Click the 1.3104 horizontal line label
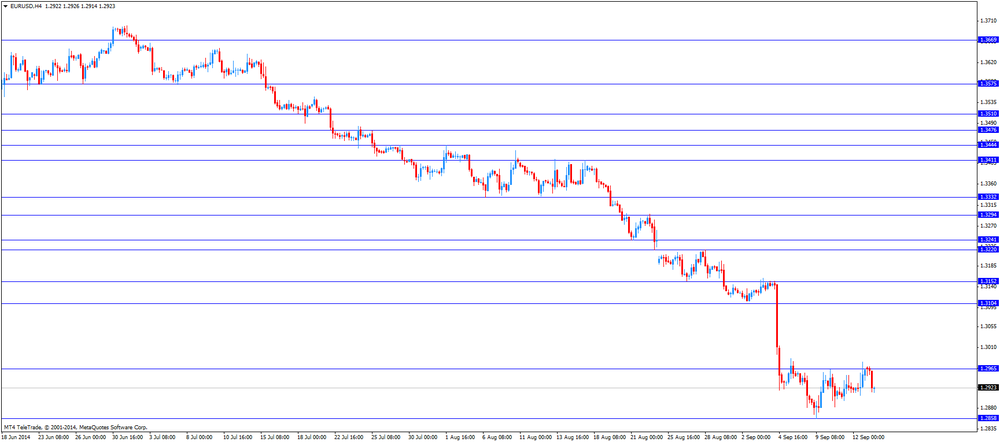 [x=987, y=304]
